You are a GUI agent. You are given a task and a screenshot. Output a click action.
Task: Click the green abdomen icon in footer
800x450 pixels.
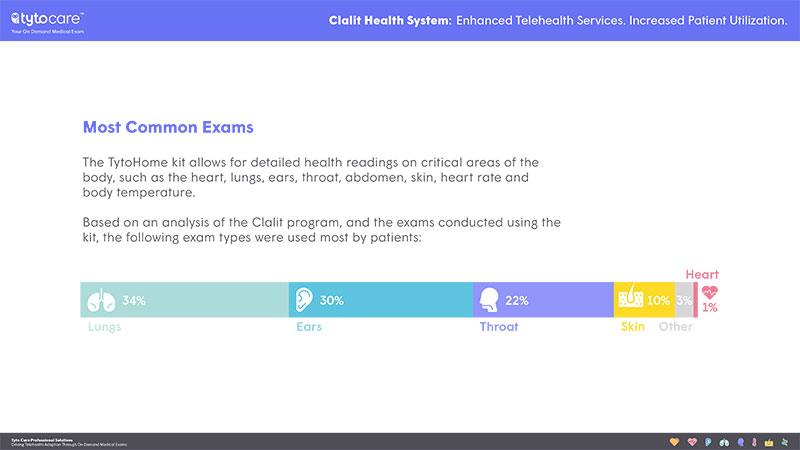tap(785, 442)
